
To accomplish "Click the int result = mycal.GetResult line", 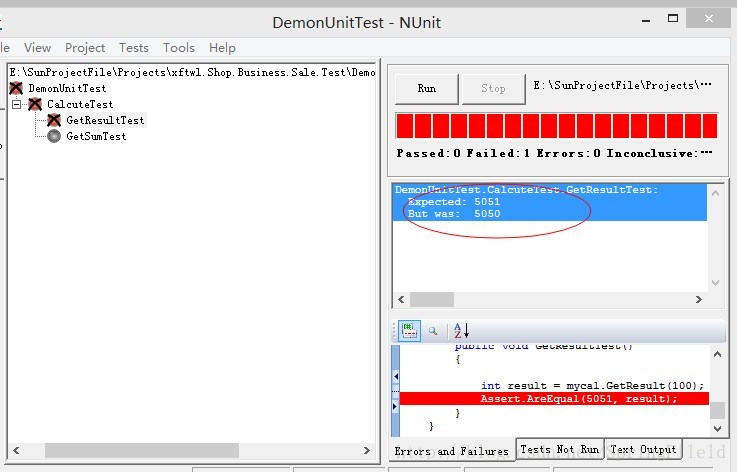I will click(592, 385).
